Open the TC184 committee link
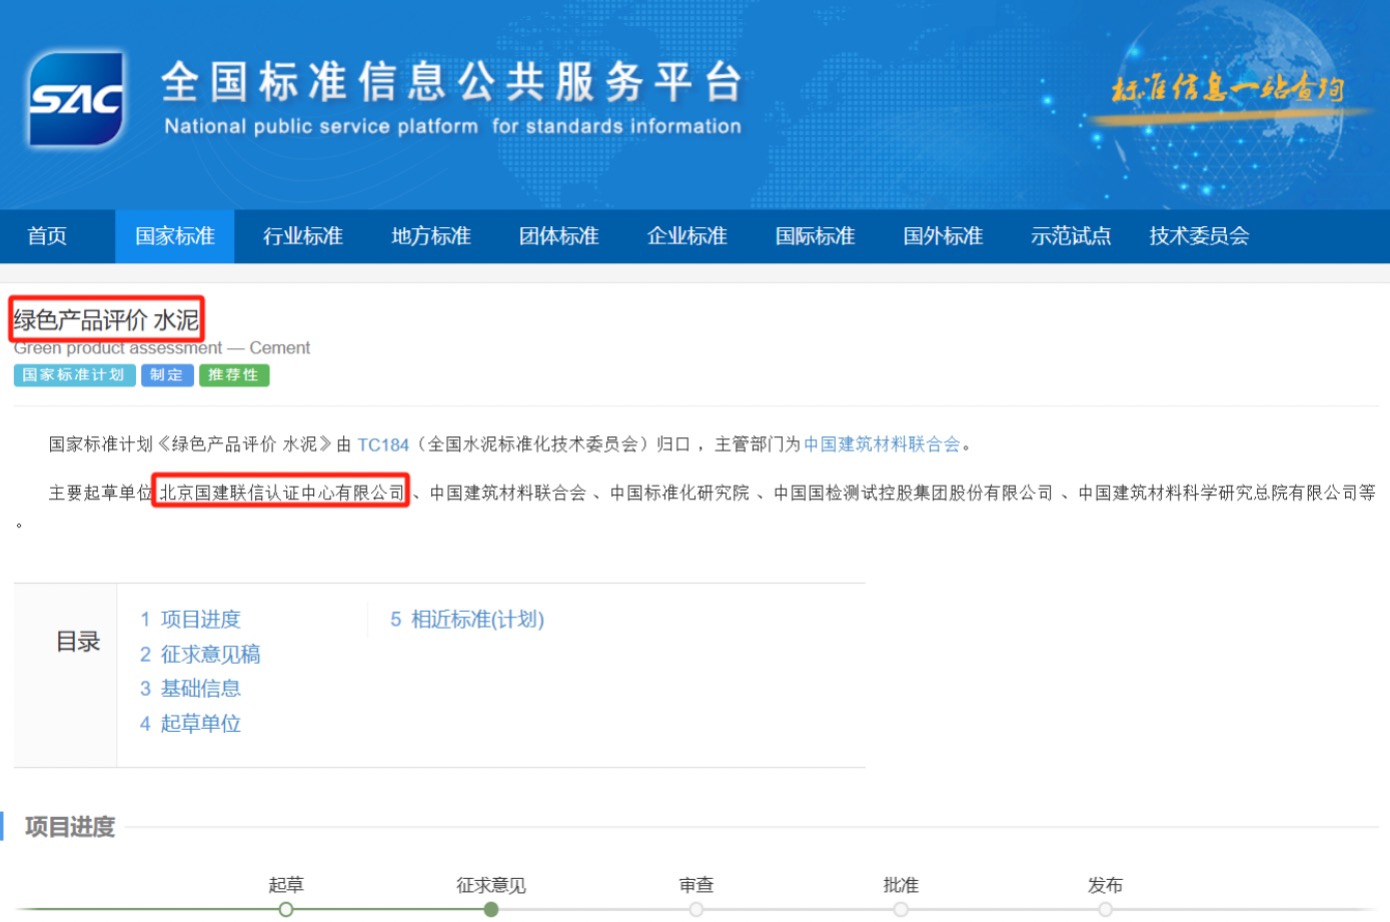Viewport: 1390px width, 922px height. tap(383, 445)
